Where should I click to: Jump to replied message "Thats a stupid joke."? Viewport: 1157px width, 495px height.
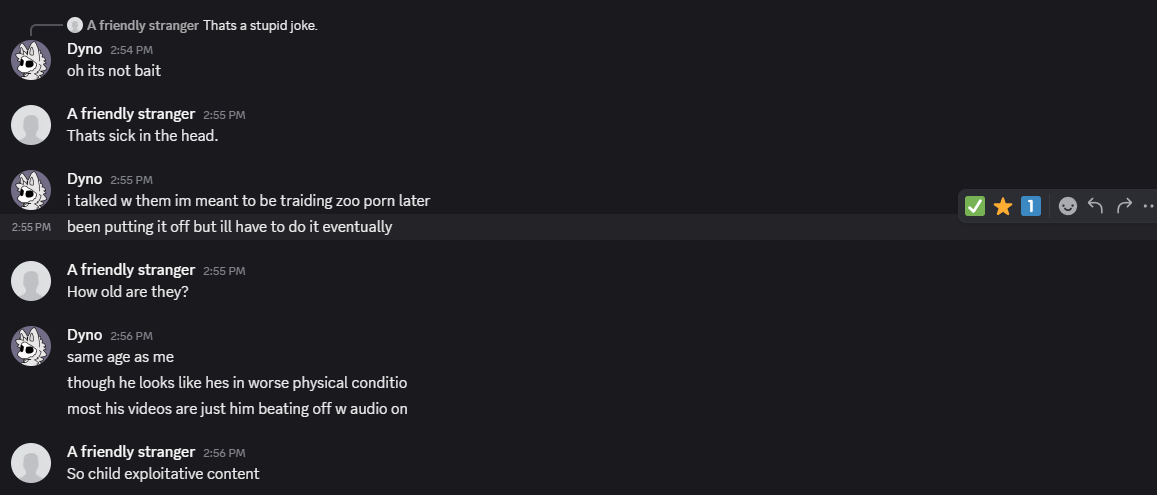pyautogui.click(x=260, y=25)
